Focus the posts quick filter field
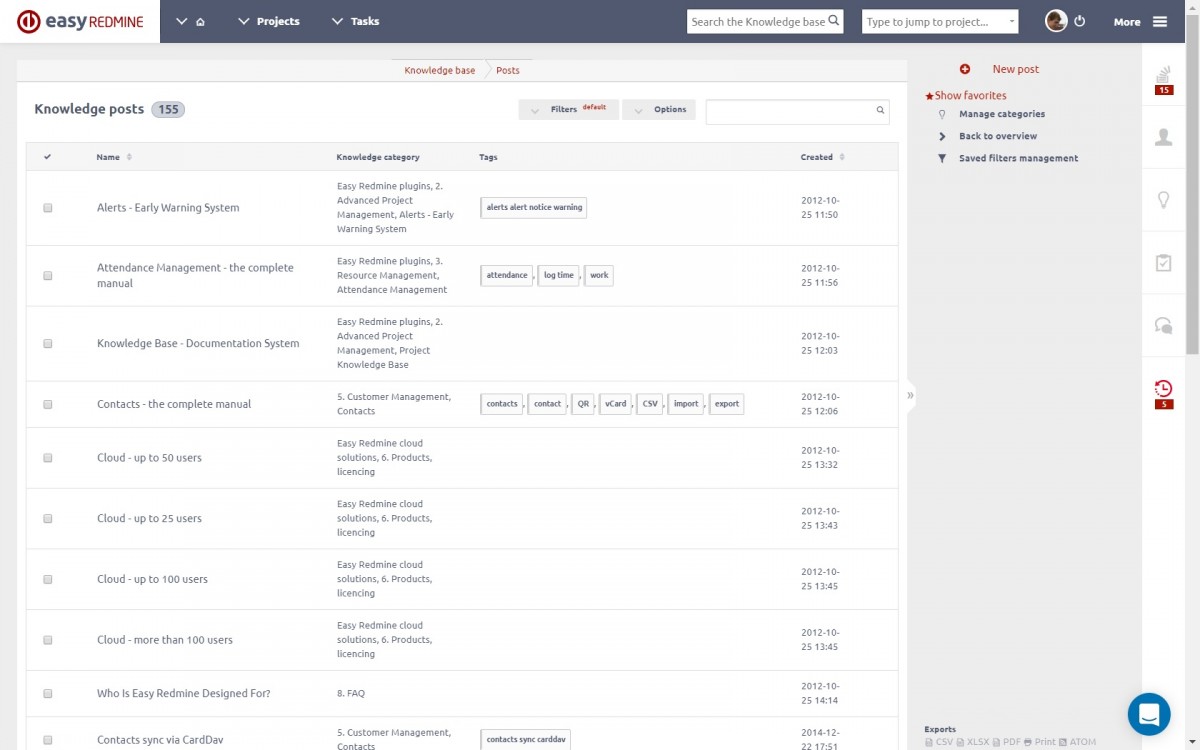The width and height of the screenshot is (1200, 750). pos(790,111)
